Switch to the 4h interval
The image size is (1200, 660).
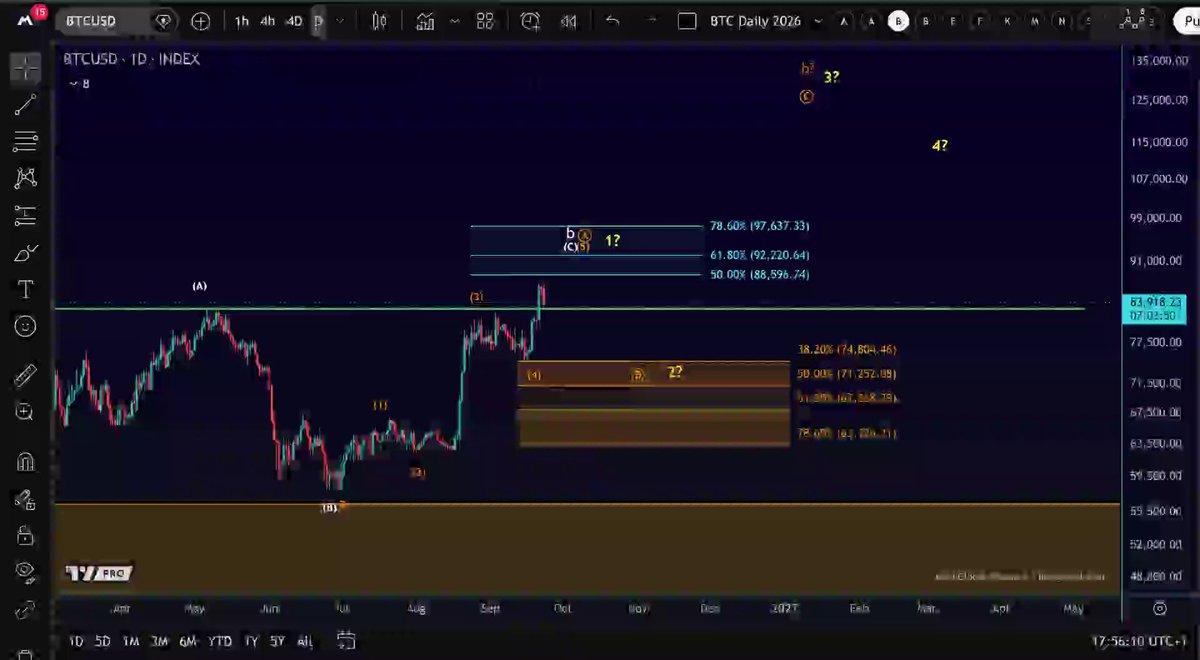tap(268, 21)
